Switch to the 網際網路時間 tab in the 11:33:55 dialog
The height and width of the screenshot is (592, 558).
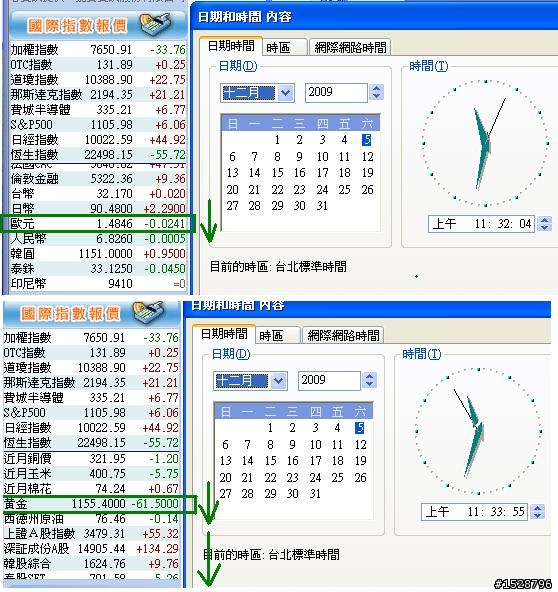coord(343,335)
